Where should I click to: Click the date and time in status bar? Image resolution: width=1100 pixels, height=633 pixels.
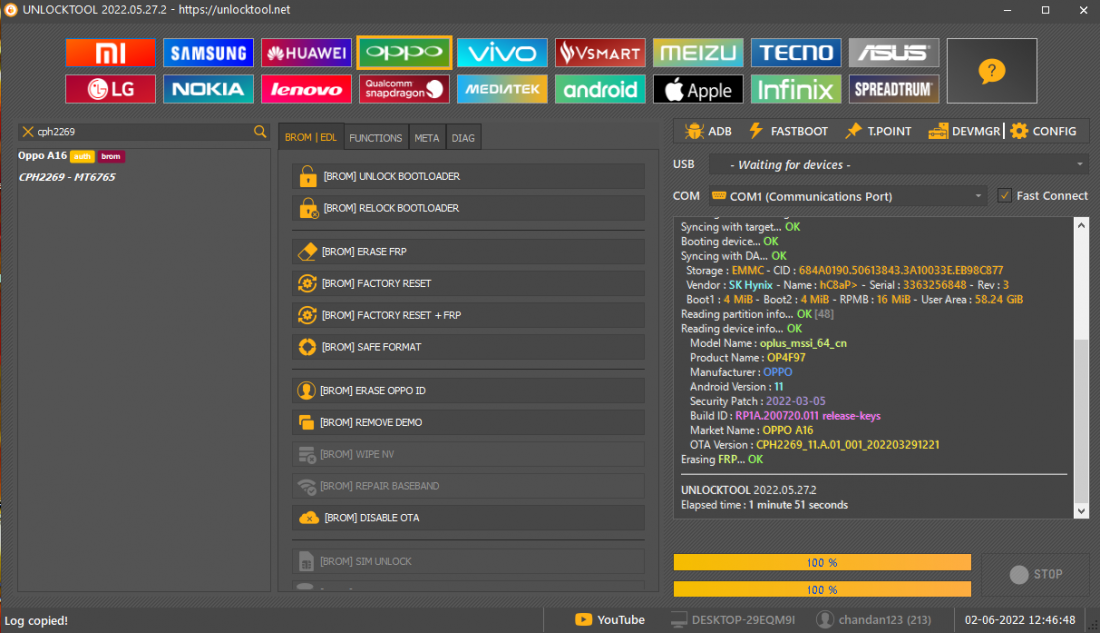pos(1019,620)
